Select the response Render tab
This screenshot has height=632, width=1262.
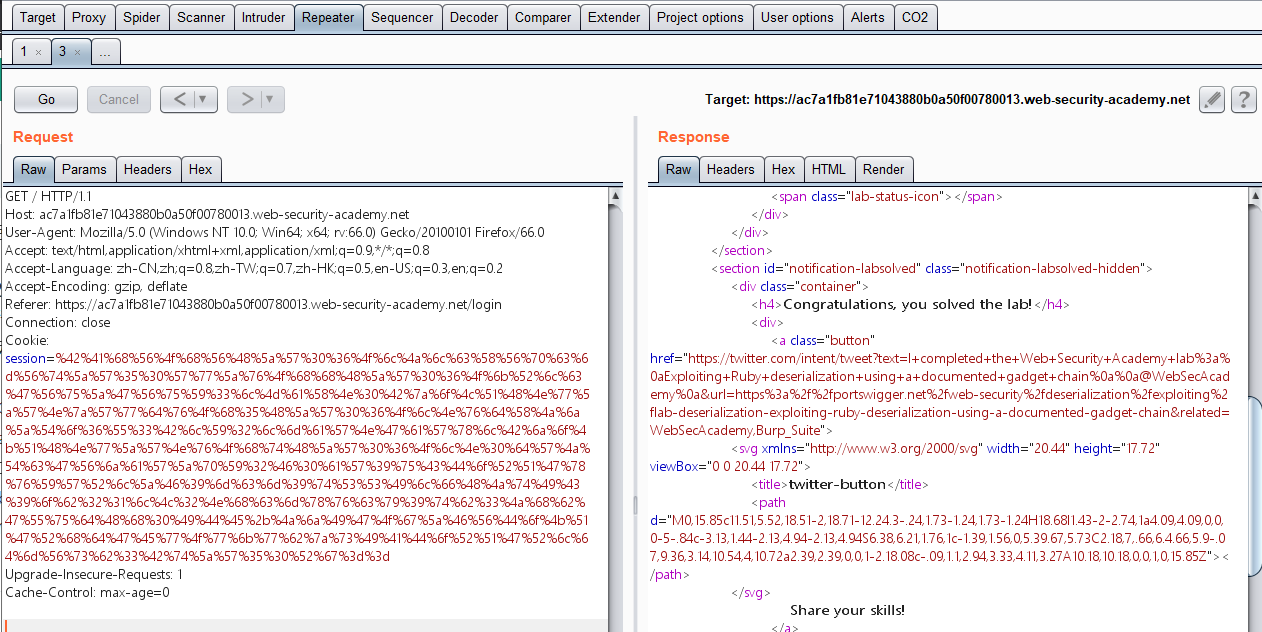[x=883, y=169]
